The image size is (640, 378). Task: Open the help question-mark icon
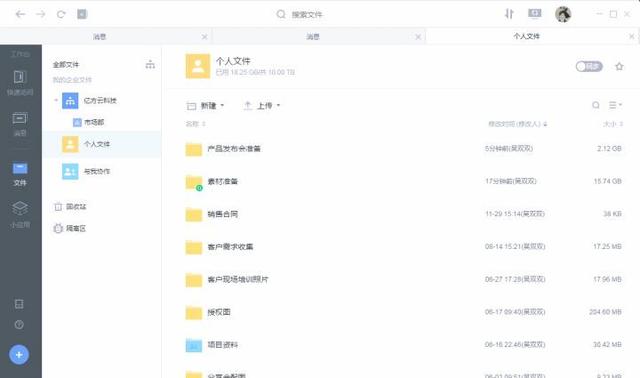click(x=19, y=325)
